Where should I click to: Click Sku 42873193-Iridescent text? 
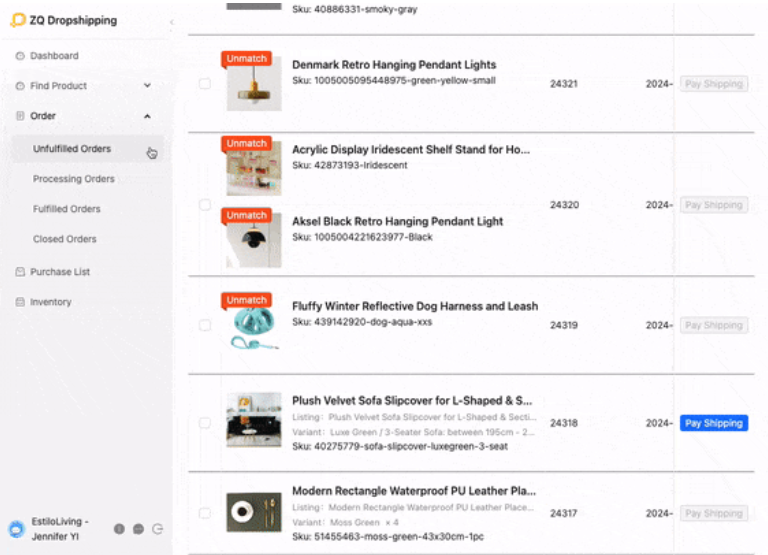[x=350, y=165]
